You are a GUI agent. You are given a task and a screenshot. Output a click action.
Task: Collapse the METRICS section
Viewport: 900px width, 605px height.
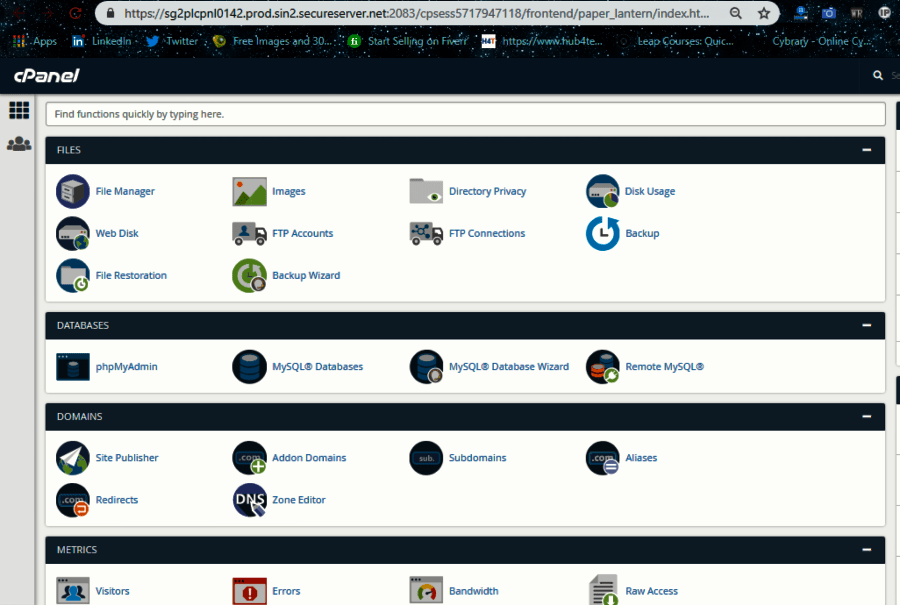pos(867,550)
